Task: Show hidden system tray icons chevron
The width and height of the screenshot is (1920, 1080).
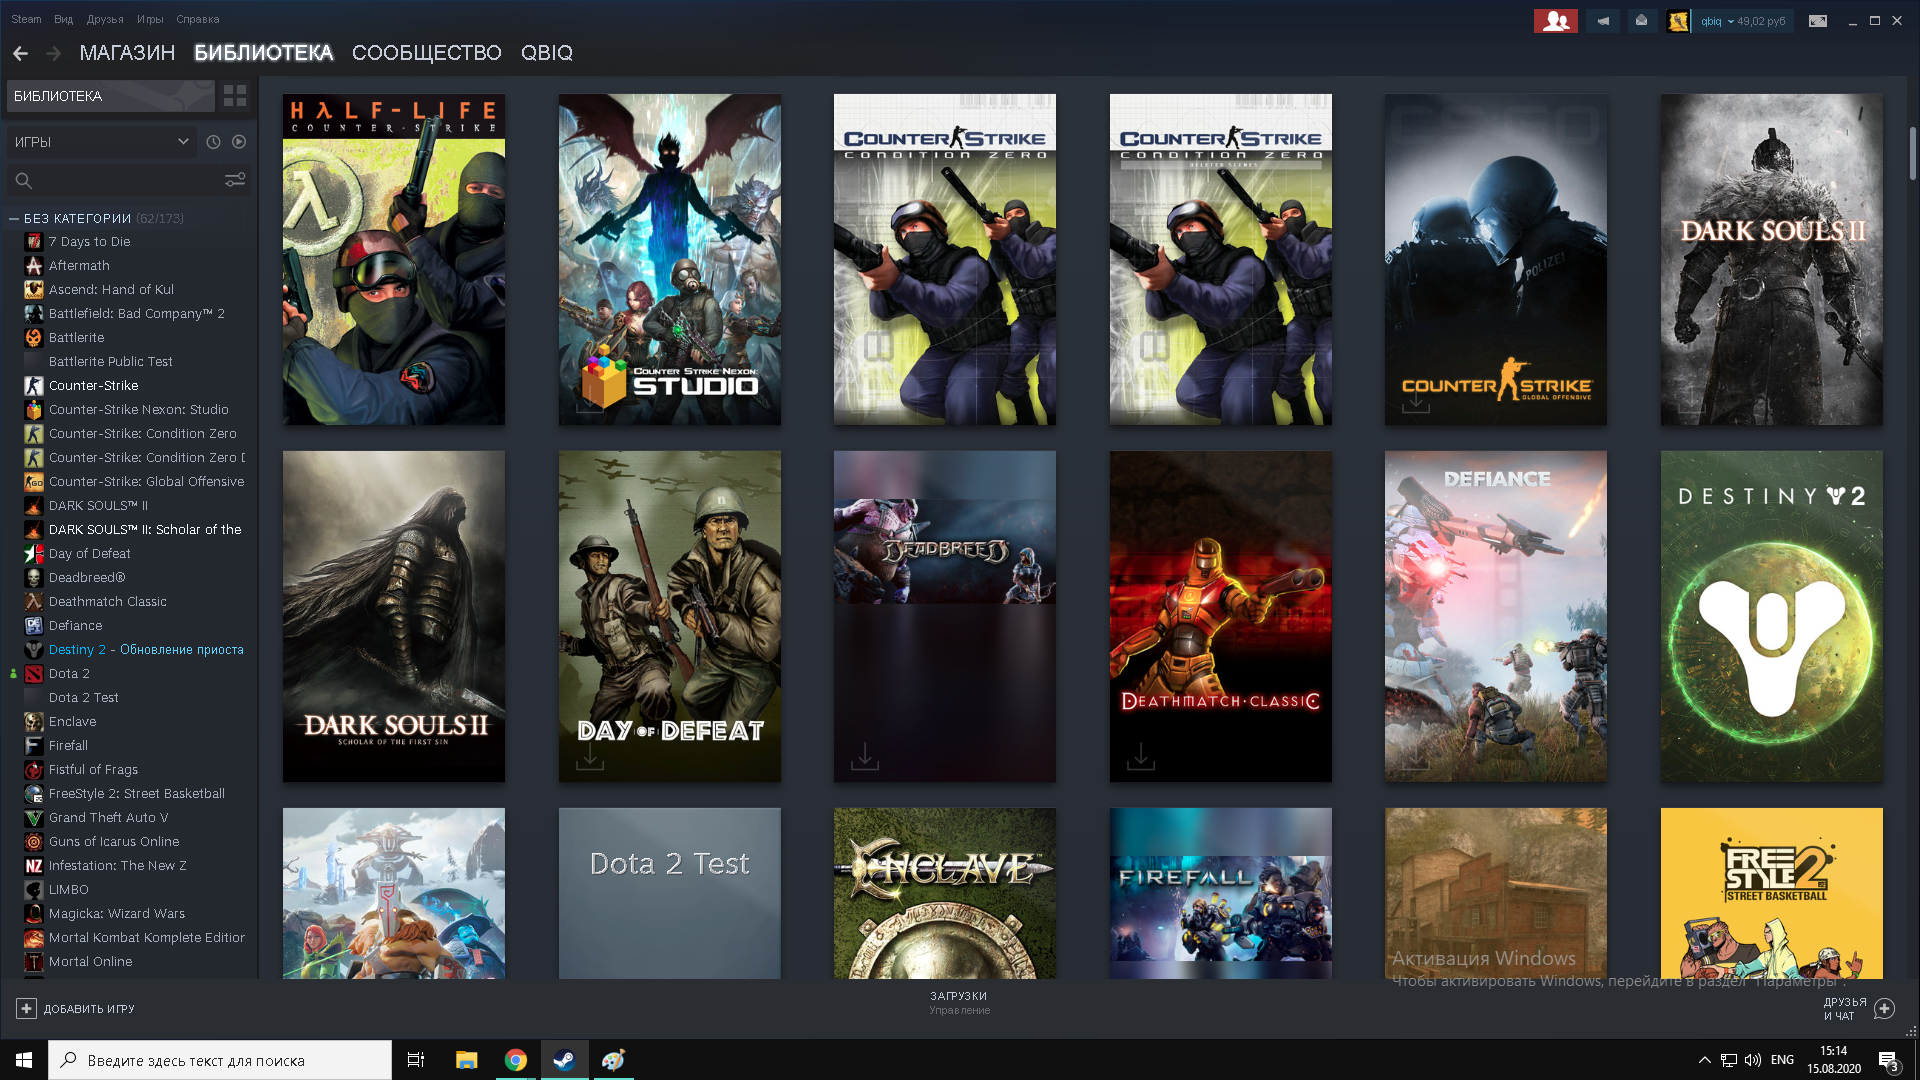Action: point(1704,1060)
